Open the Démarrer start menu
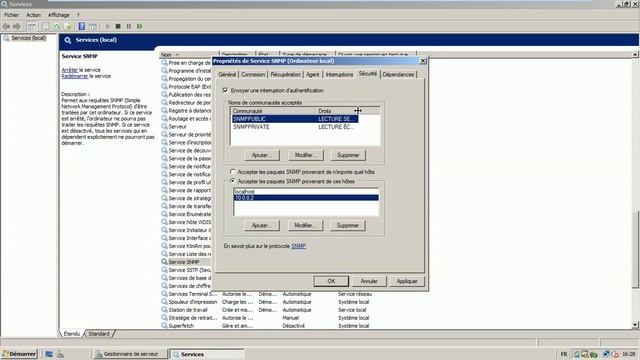This screenshot has height=360, width=640. click(19, 354)
